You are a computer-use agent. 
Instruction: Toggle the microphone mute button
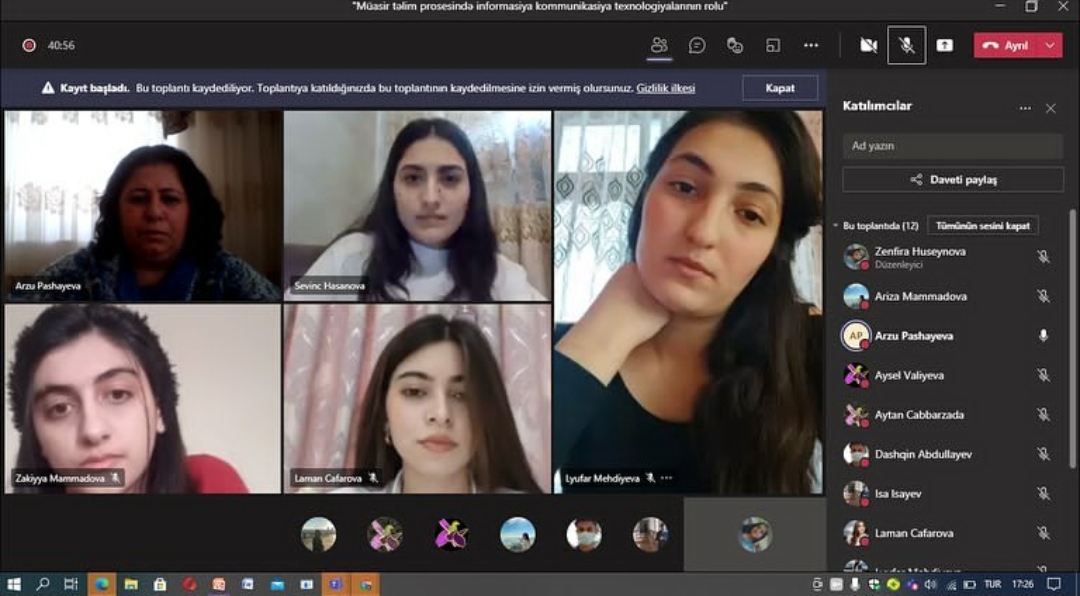(906, 45)
